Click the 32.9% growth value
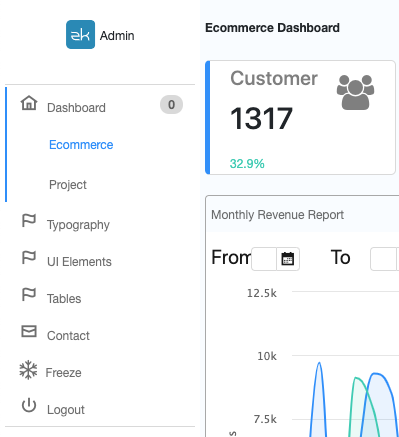Screen dimensions: 399x437 [x=247, y=164]
